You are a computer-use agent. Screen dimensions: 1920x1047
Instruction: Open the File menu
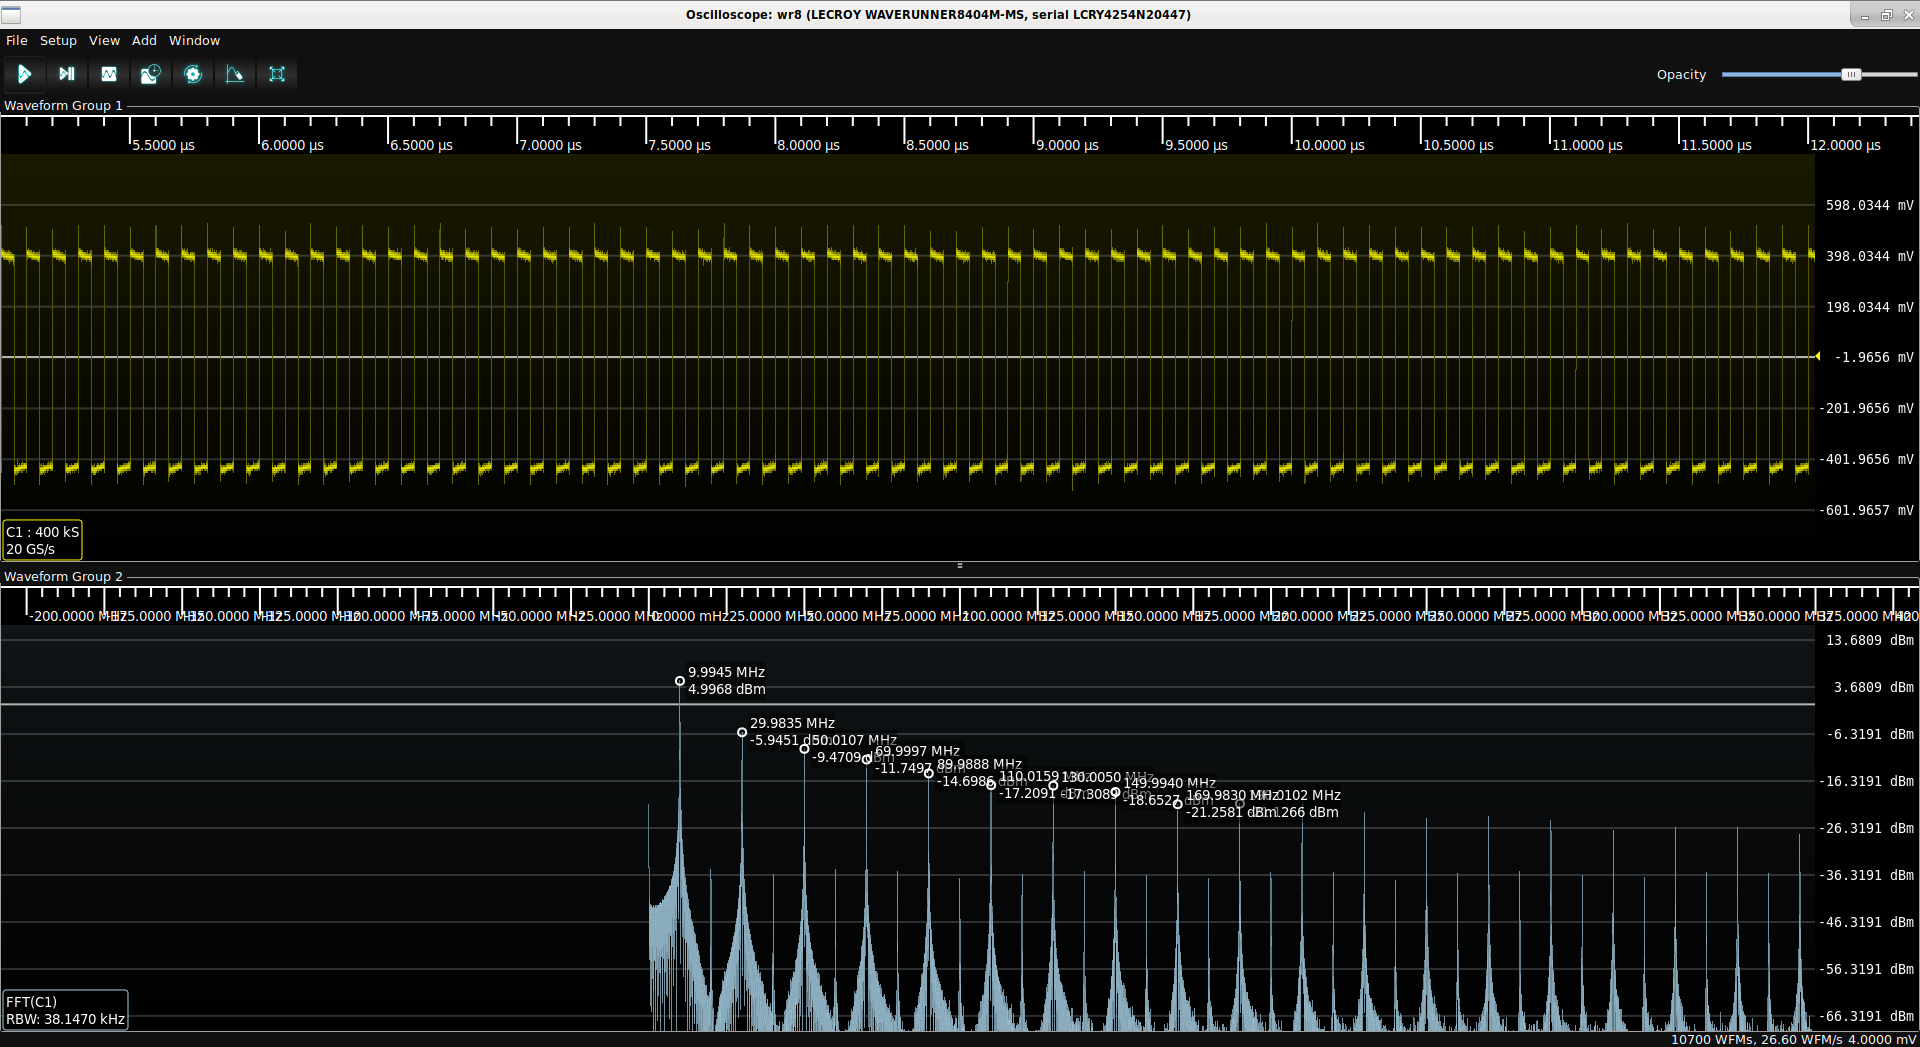click(17, 41)
